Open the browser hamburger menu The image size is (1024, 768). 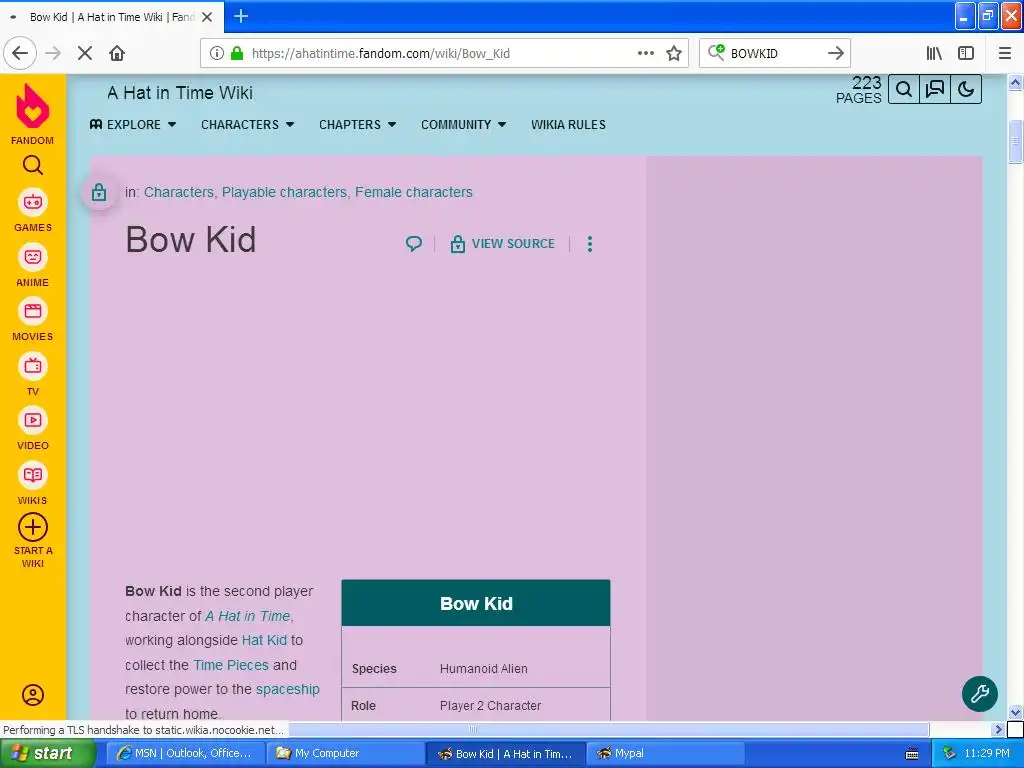(x=1005, y=54)
